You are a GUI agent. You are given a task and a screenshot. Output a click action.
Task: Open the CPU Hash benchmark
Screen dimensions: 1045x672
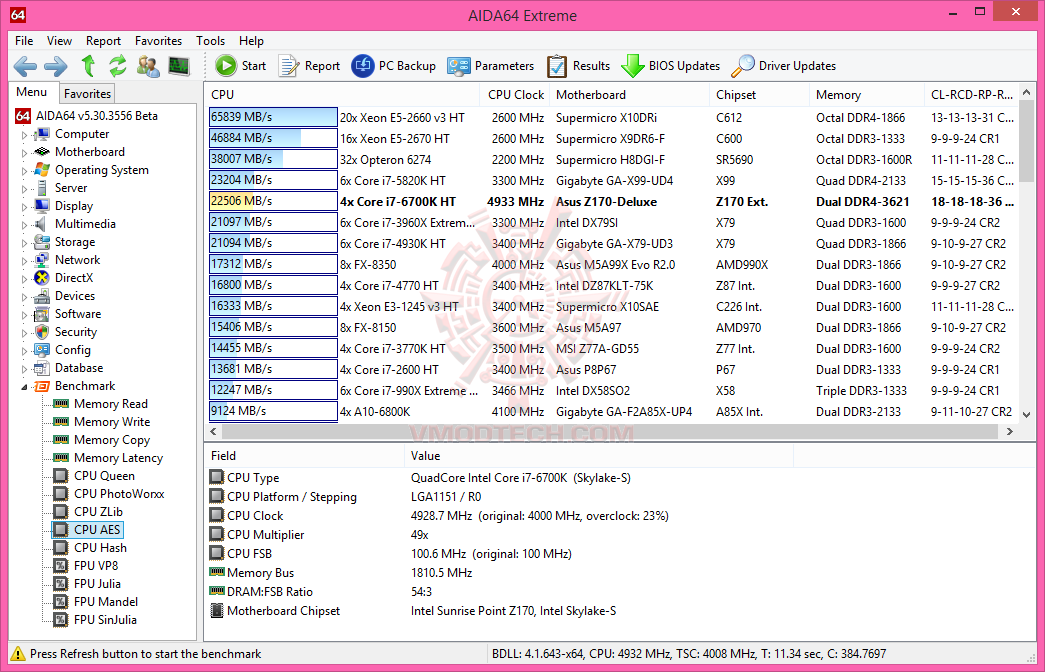pyautogui.click(x=100, y=548)
